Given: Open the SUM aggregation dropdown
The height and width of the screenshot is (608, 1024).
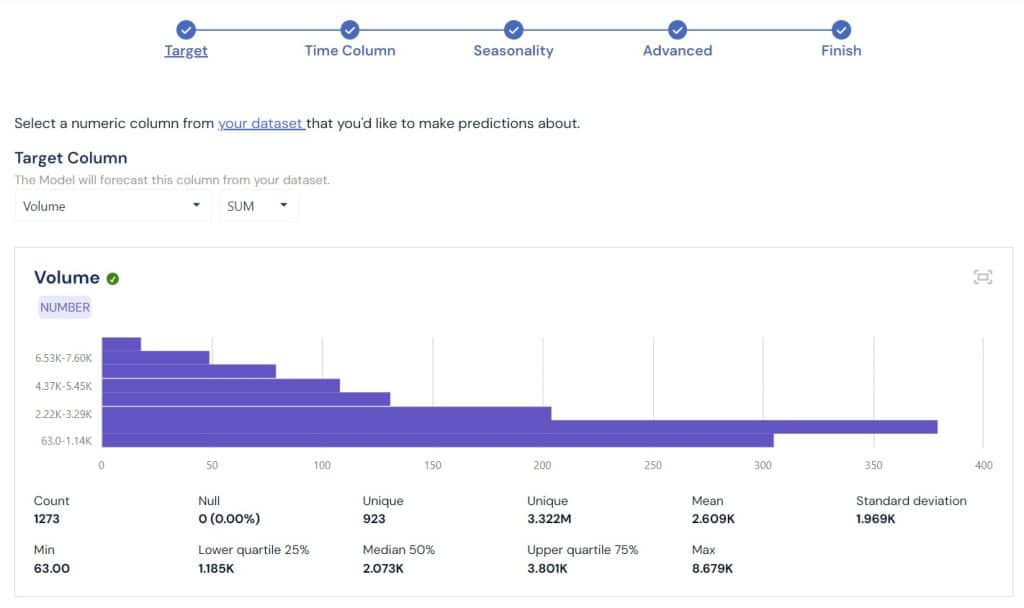Looking at the screenshot, I should tap(258, 206).
